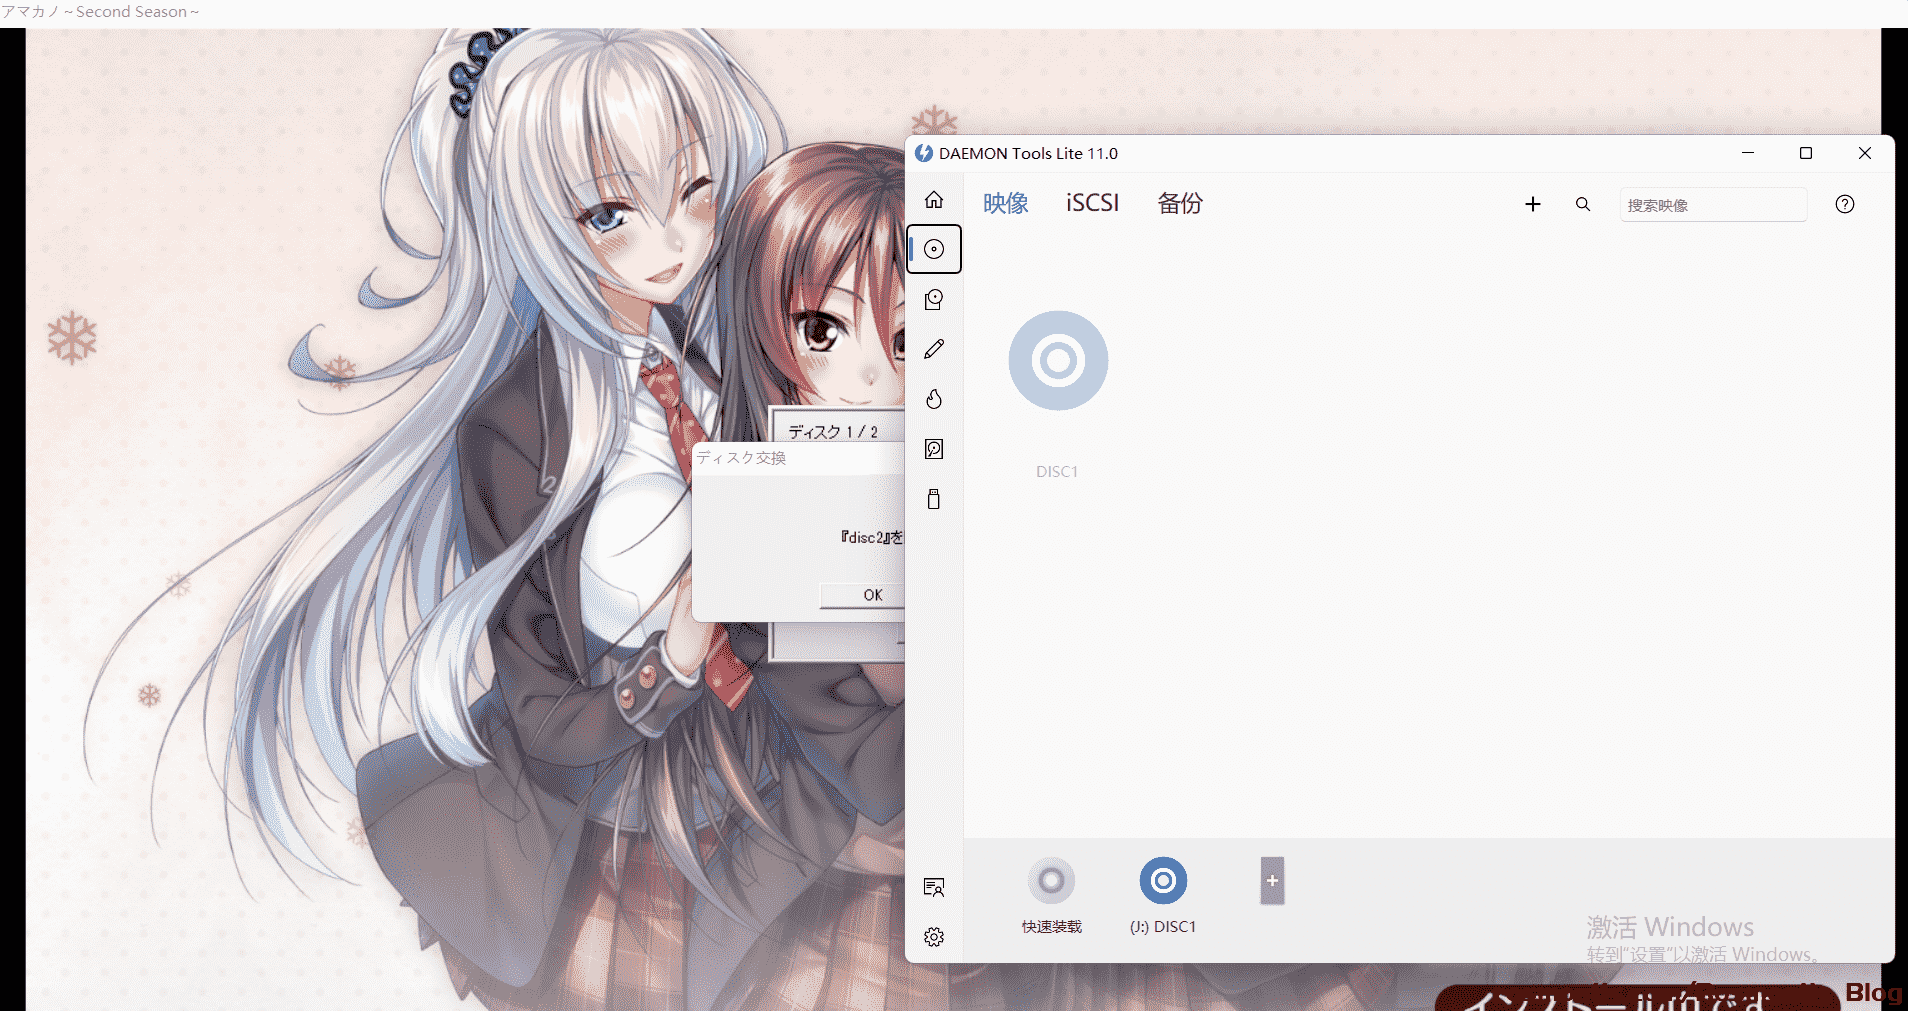Viewport: 1908px width, 1011px height.
Task: Focus the 搜索映像 search field
Action: coord(1713,205)
